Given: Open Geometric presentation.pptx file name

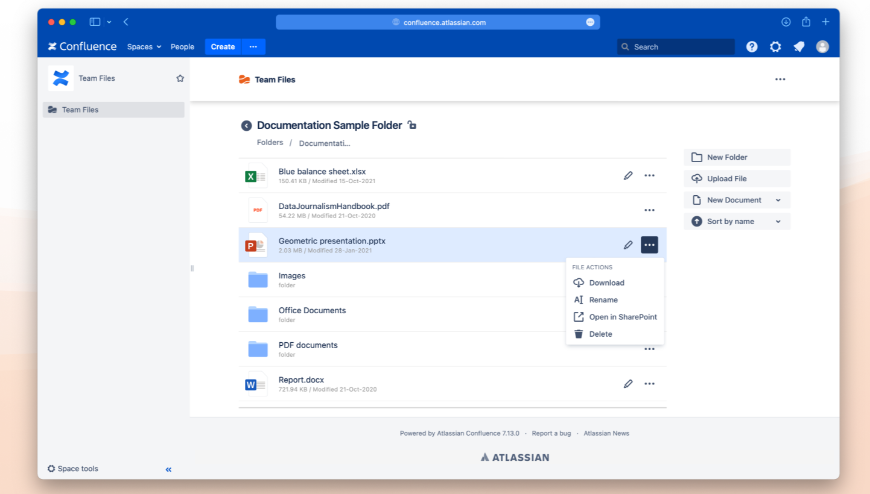Looking at the screenshot, I should coord(332,241).
